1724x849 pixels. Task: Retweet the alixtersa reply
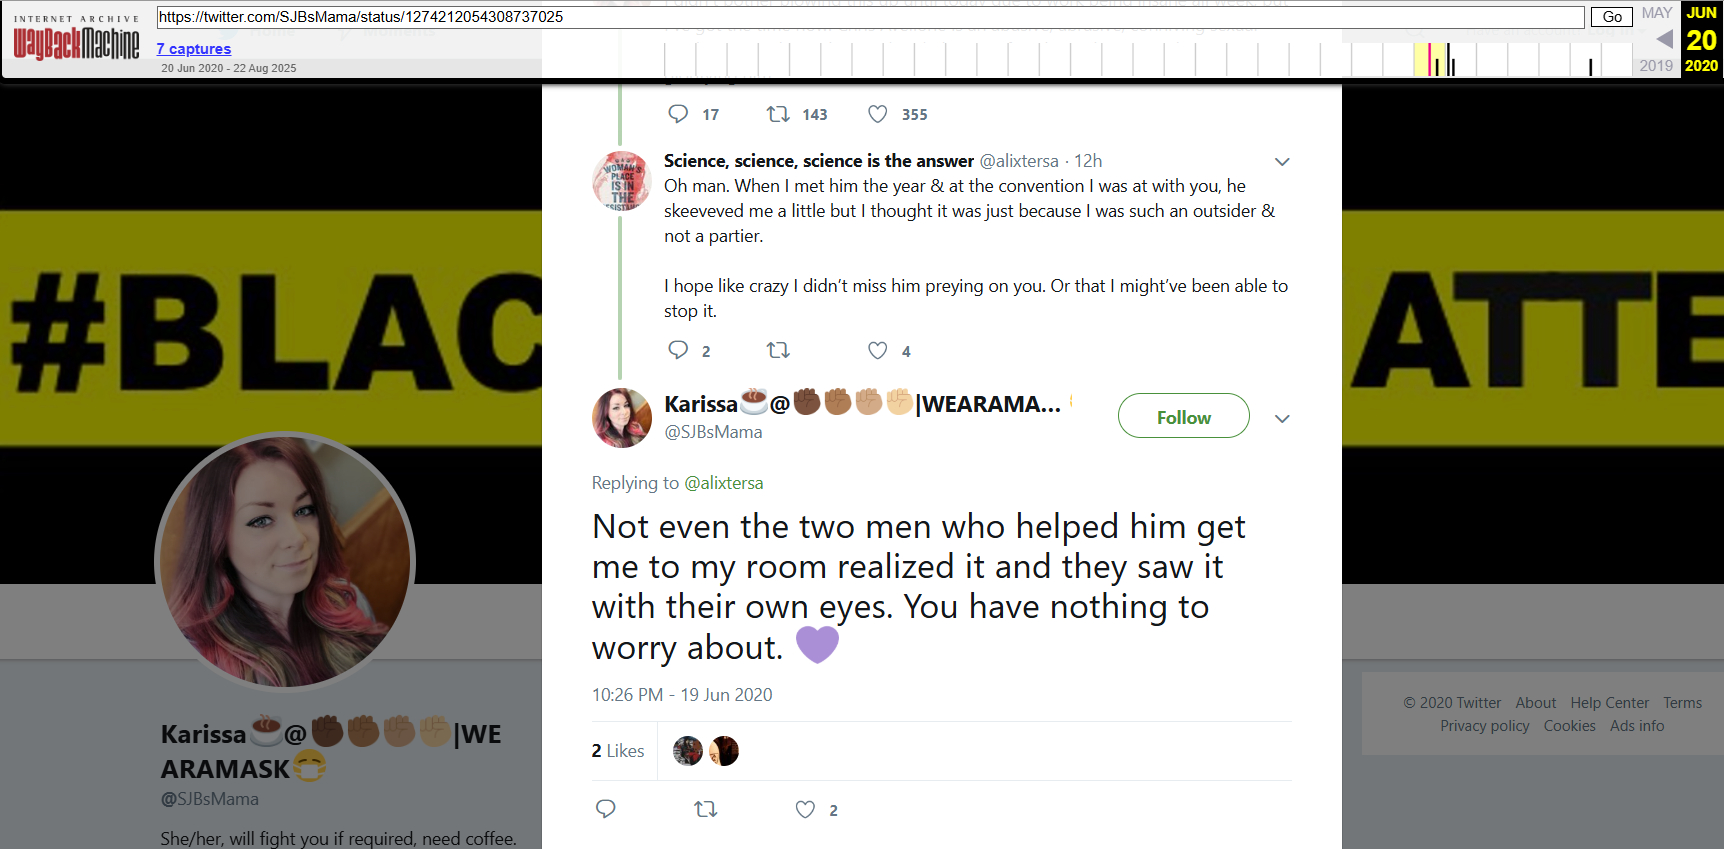(778, 350)
